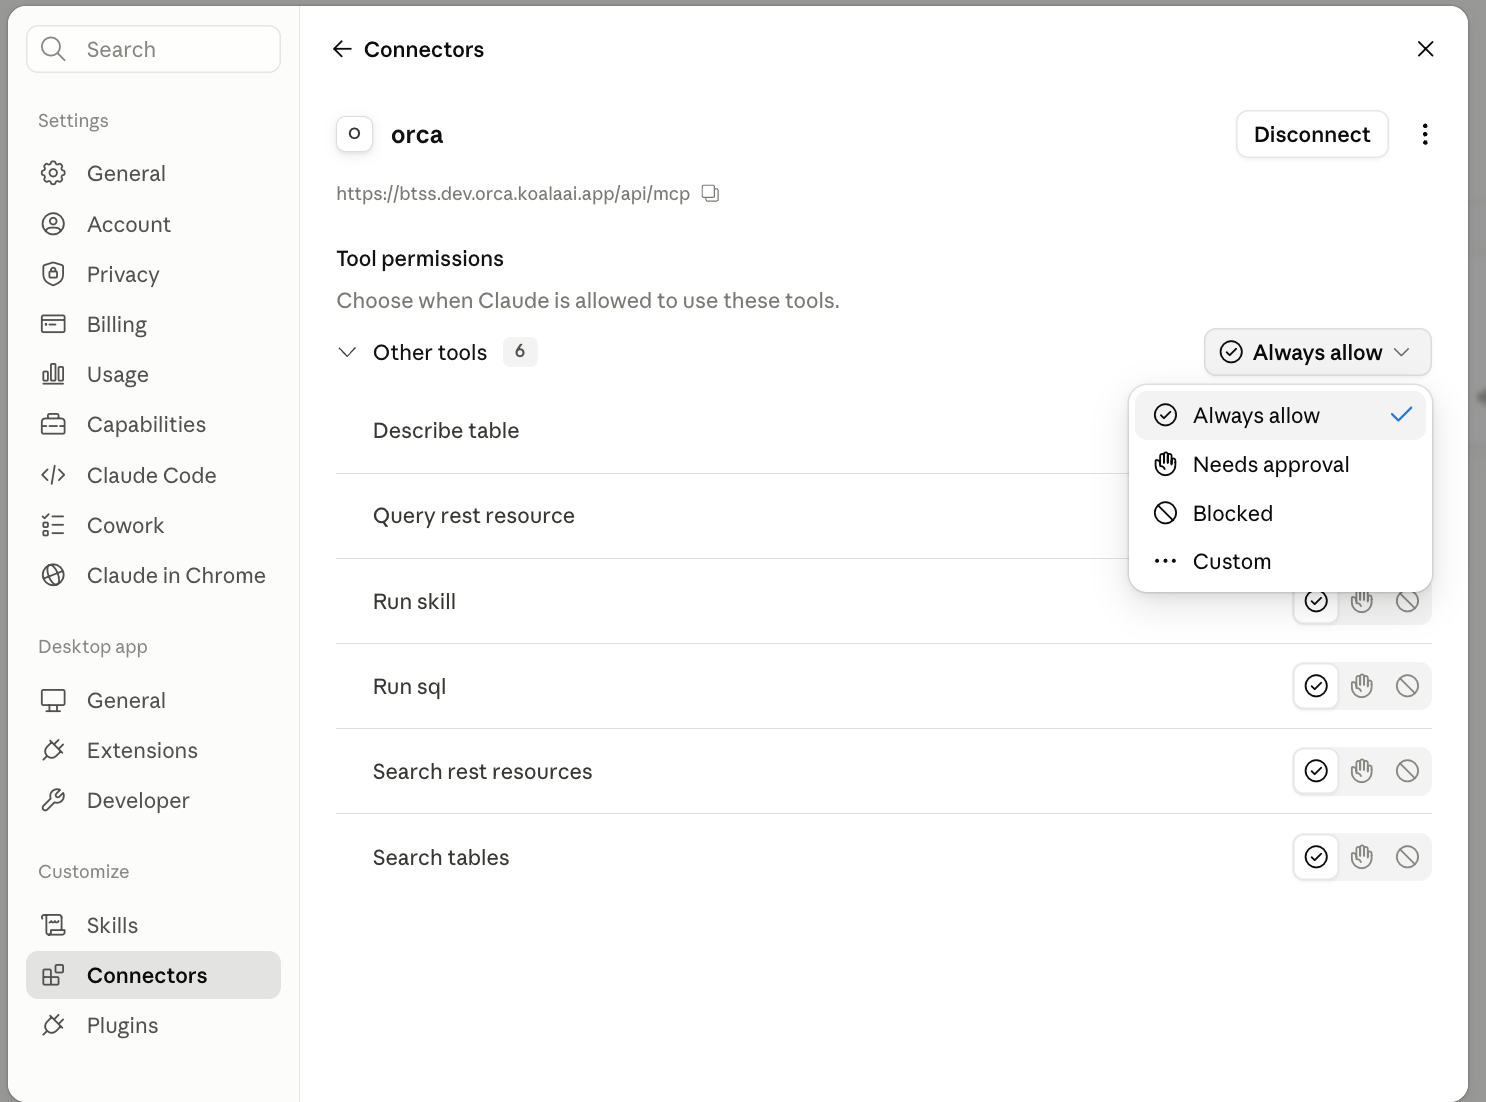Click the Search tables tool name

441,857
